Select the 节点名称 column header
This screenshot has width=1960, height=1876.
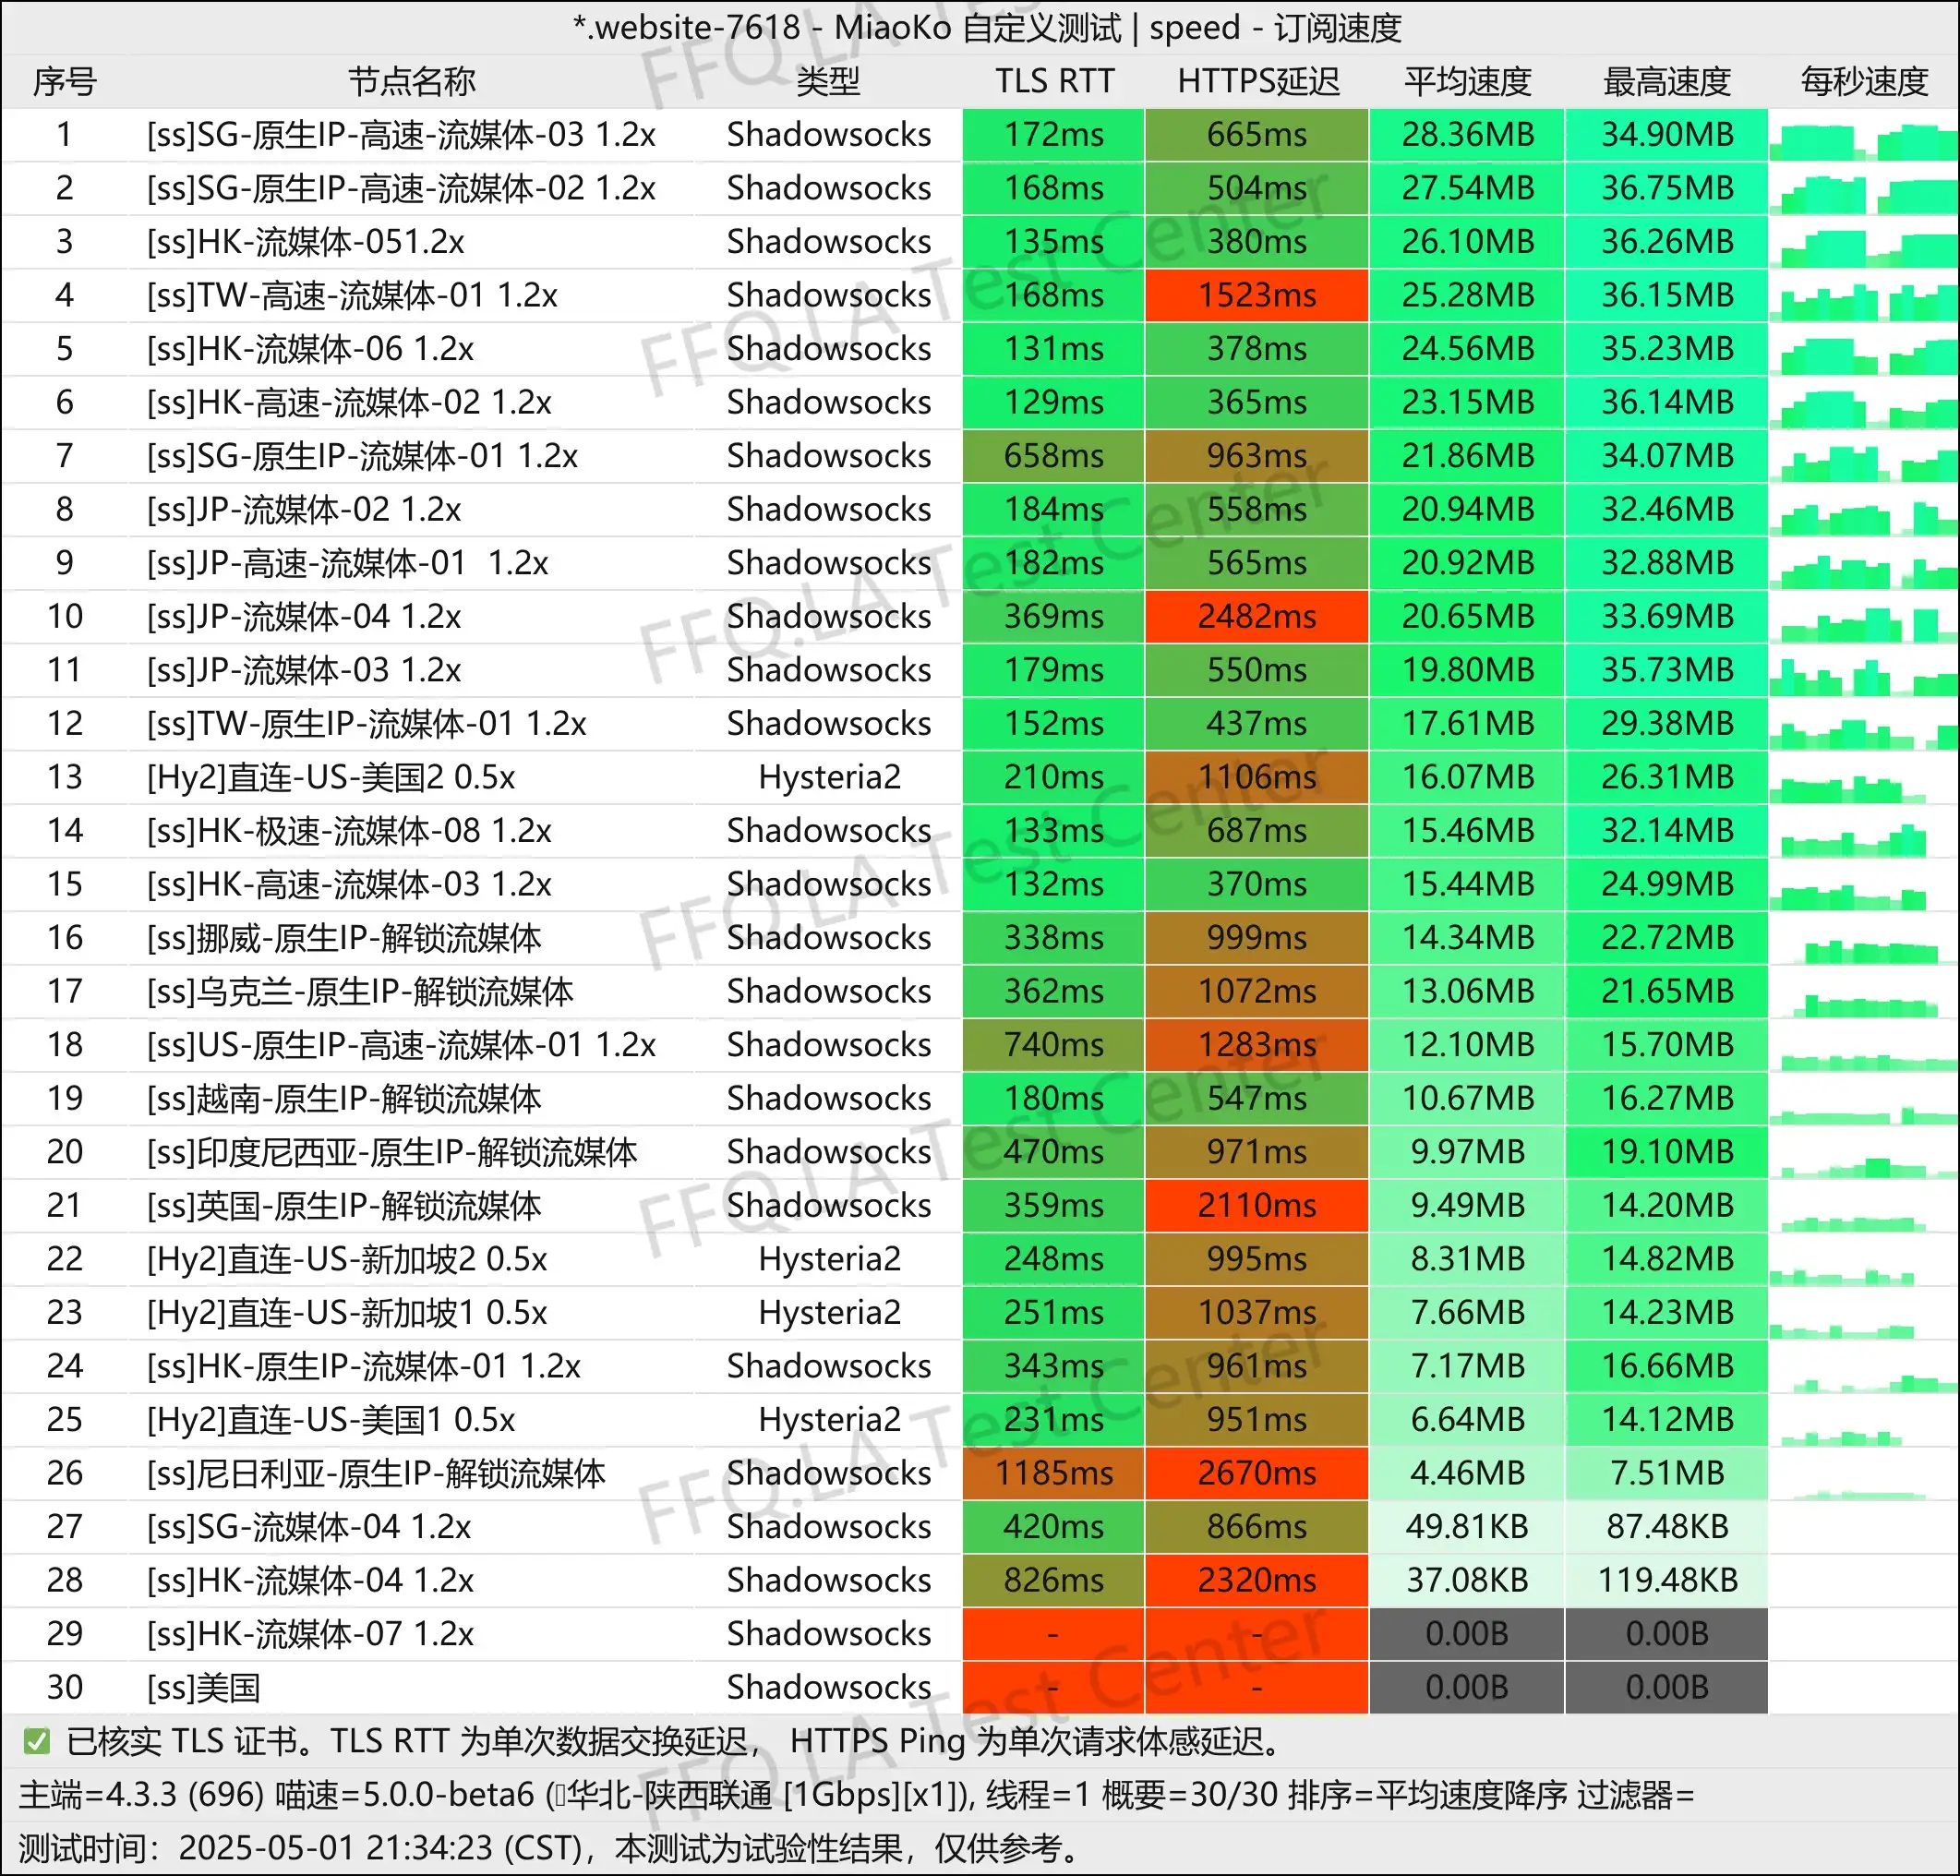pyautogui.click(x=411, y=82)
